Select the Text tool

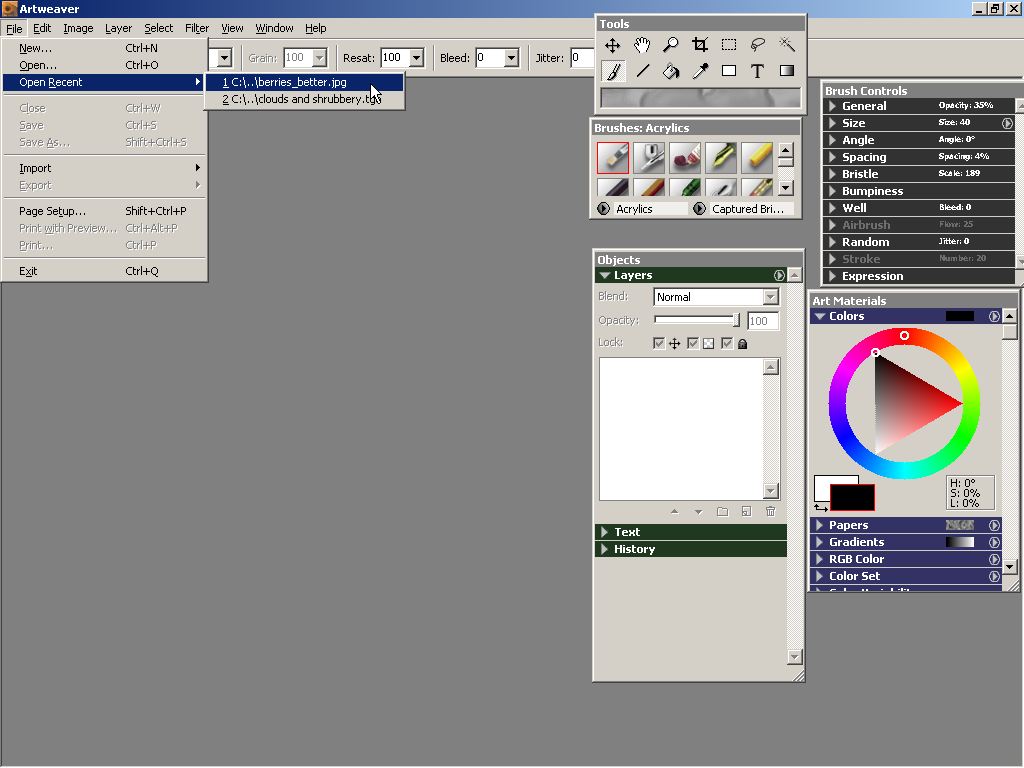757,71
